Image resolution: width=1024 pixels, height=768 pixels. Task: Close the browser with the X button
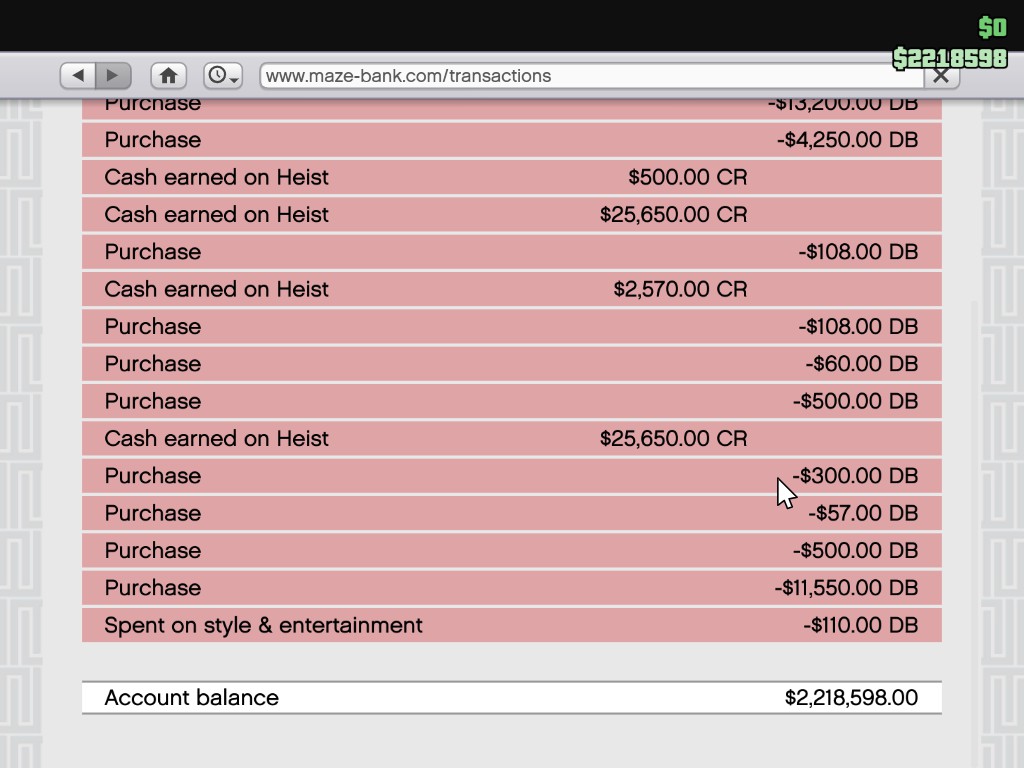point(940,76)
